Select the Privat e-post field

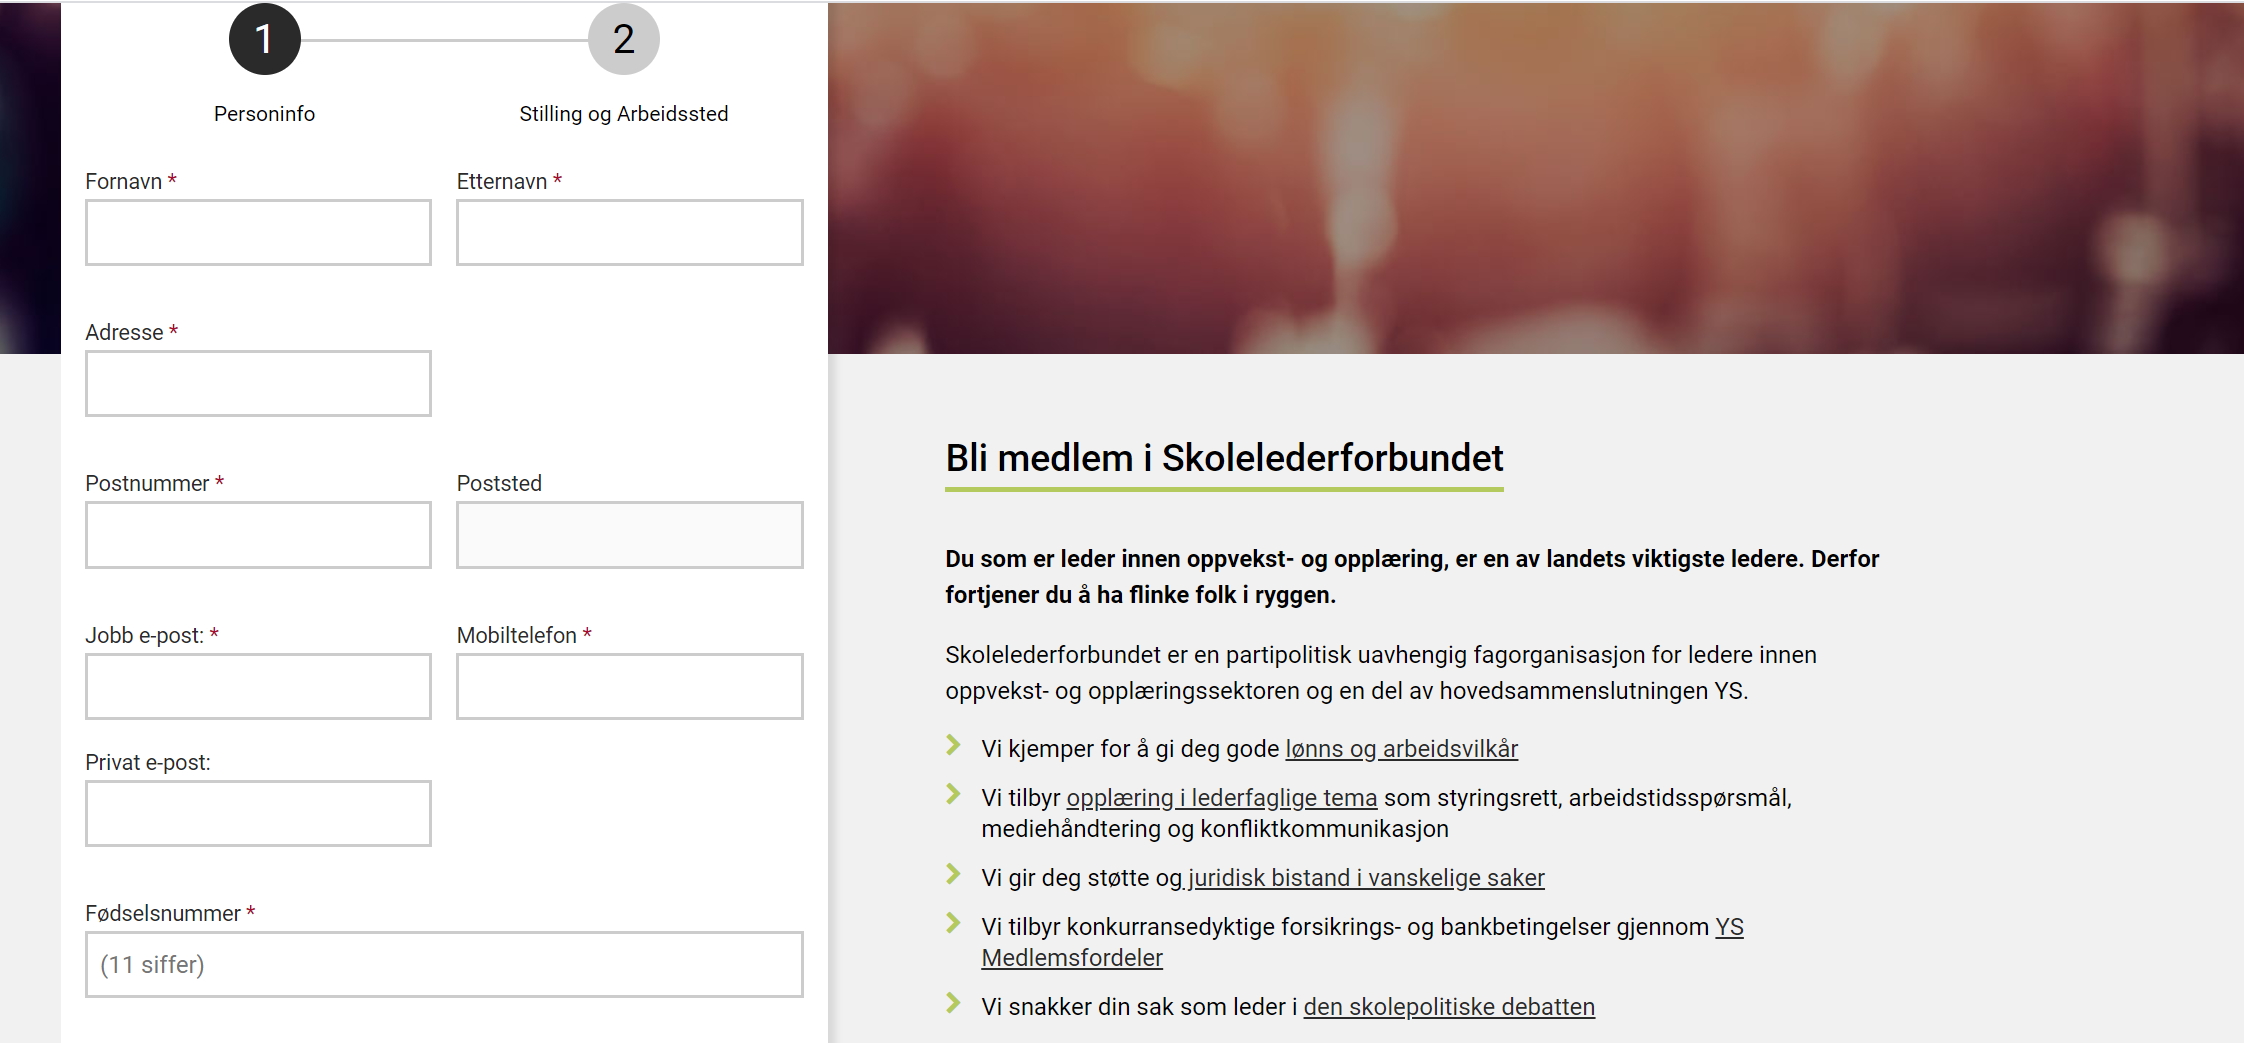(258, 813)
